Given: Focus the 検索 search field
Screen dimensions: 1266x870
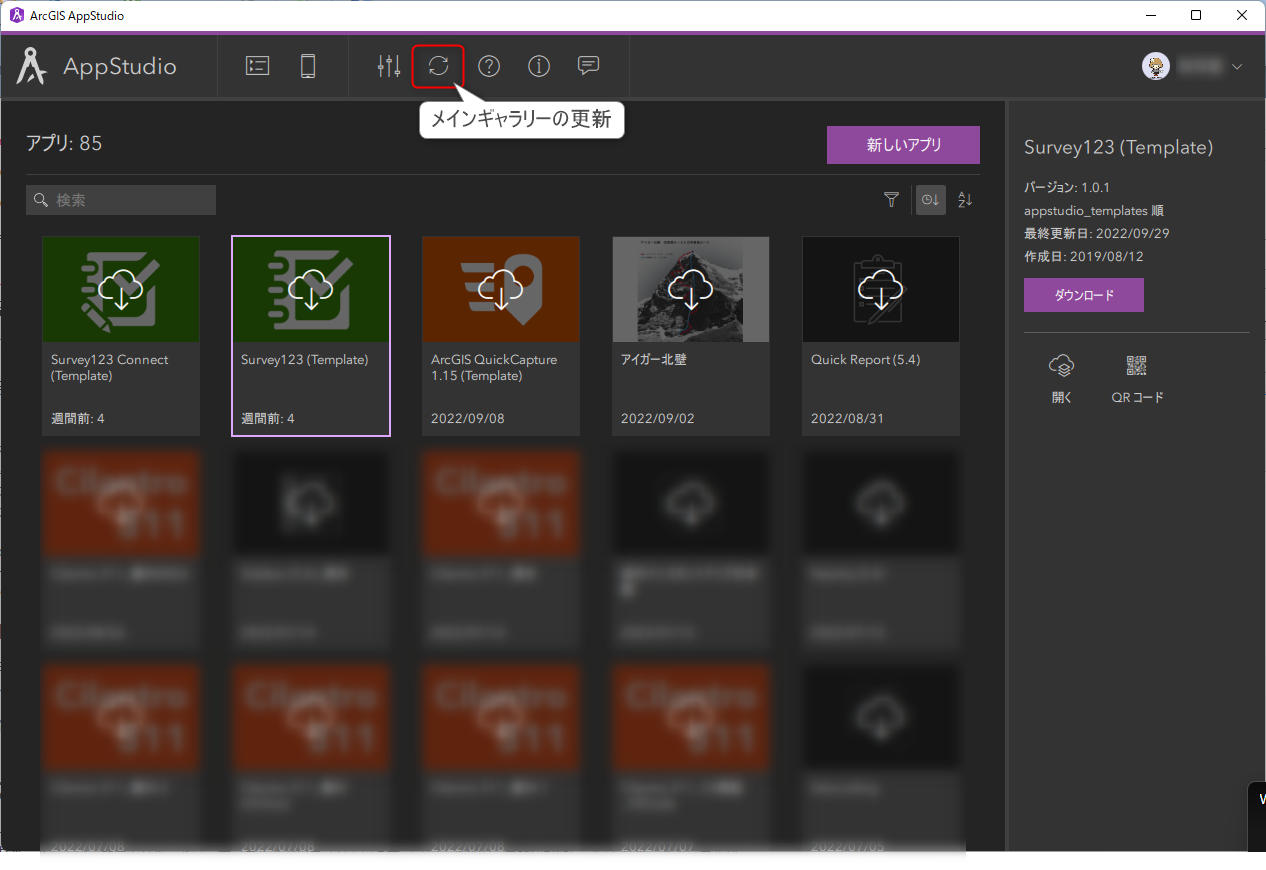Looking at the screenshot, I should (x=121, y=200).
